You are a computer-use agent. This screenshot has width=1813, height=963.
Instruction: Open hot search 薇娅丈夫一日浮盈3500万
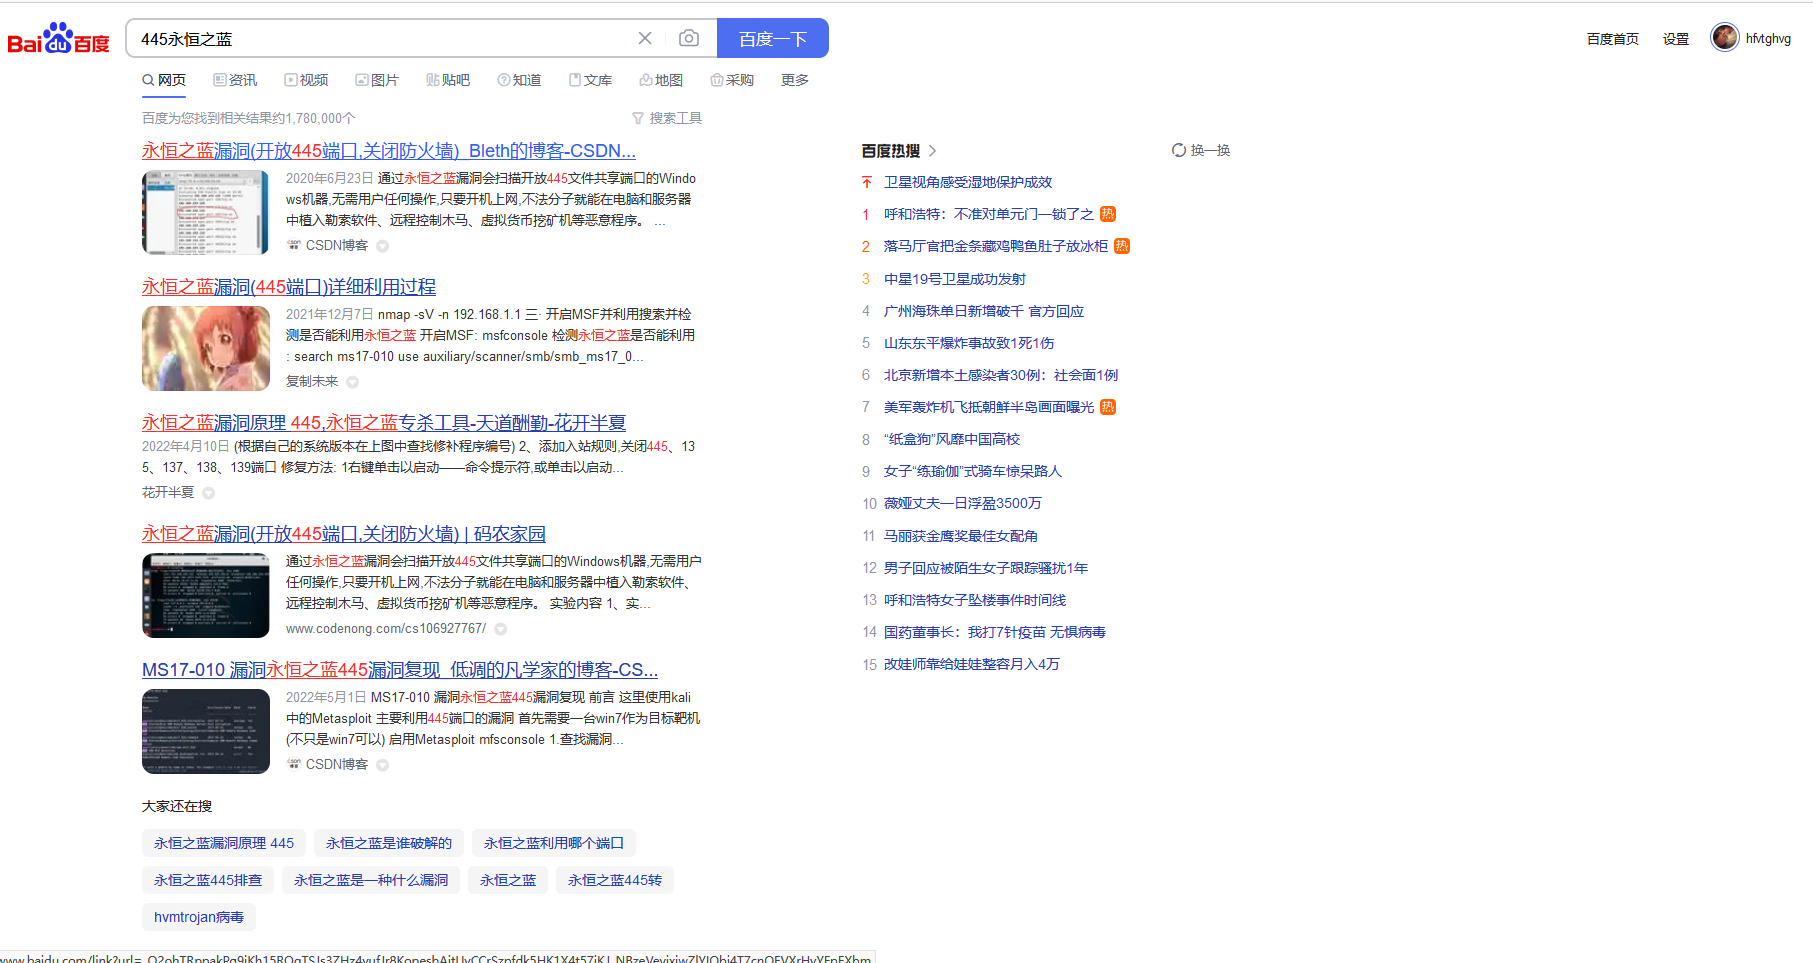[x=963, y=503]
